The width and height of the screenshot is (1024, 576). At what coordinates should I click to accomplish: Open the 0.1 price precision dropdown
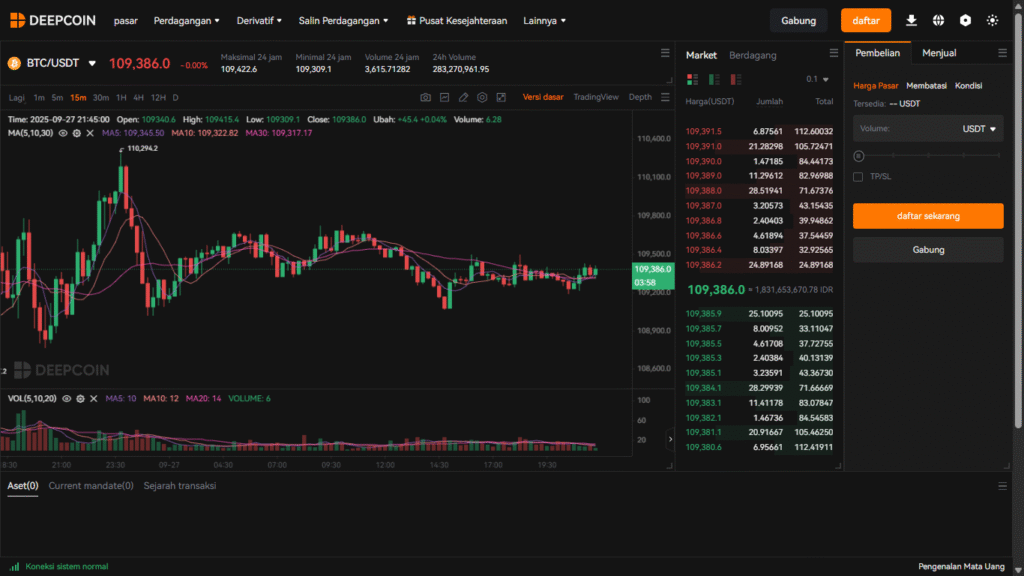pos(818,79)
